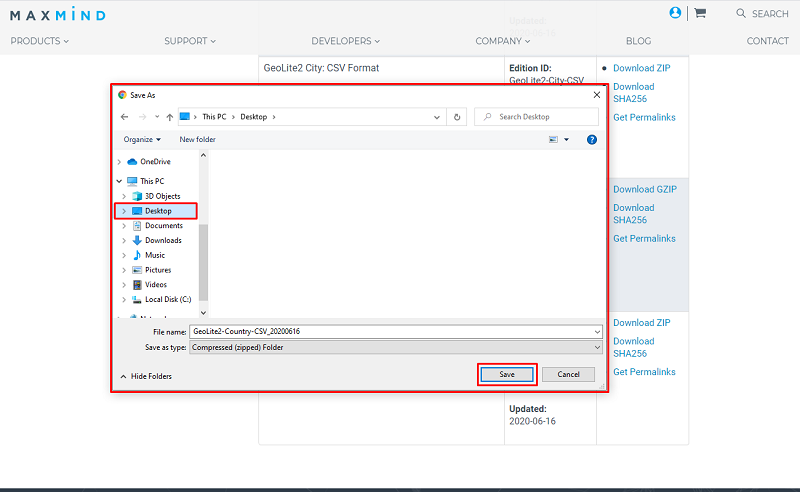Click navigation pane scroll down arrow

(203, 312)
